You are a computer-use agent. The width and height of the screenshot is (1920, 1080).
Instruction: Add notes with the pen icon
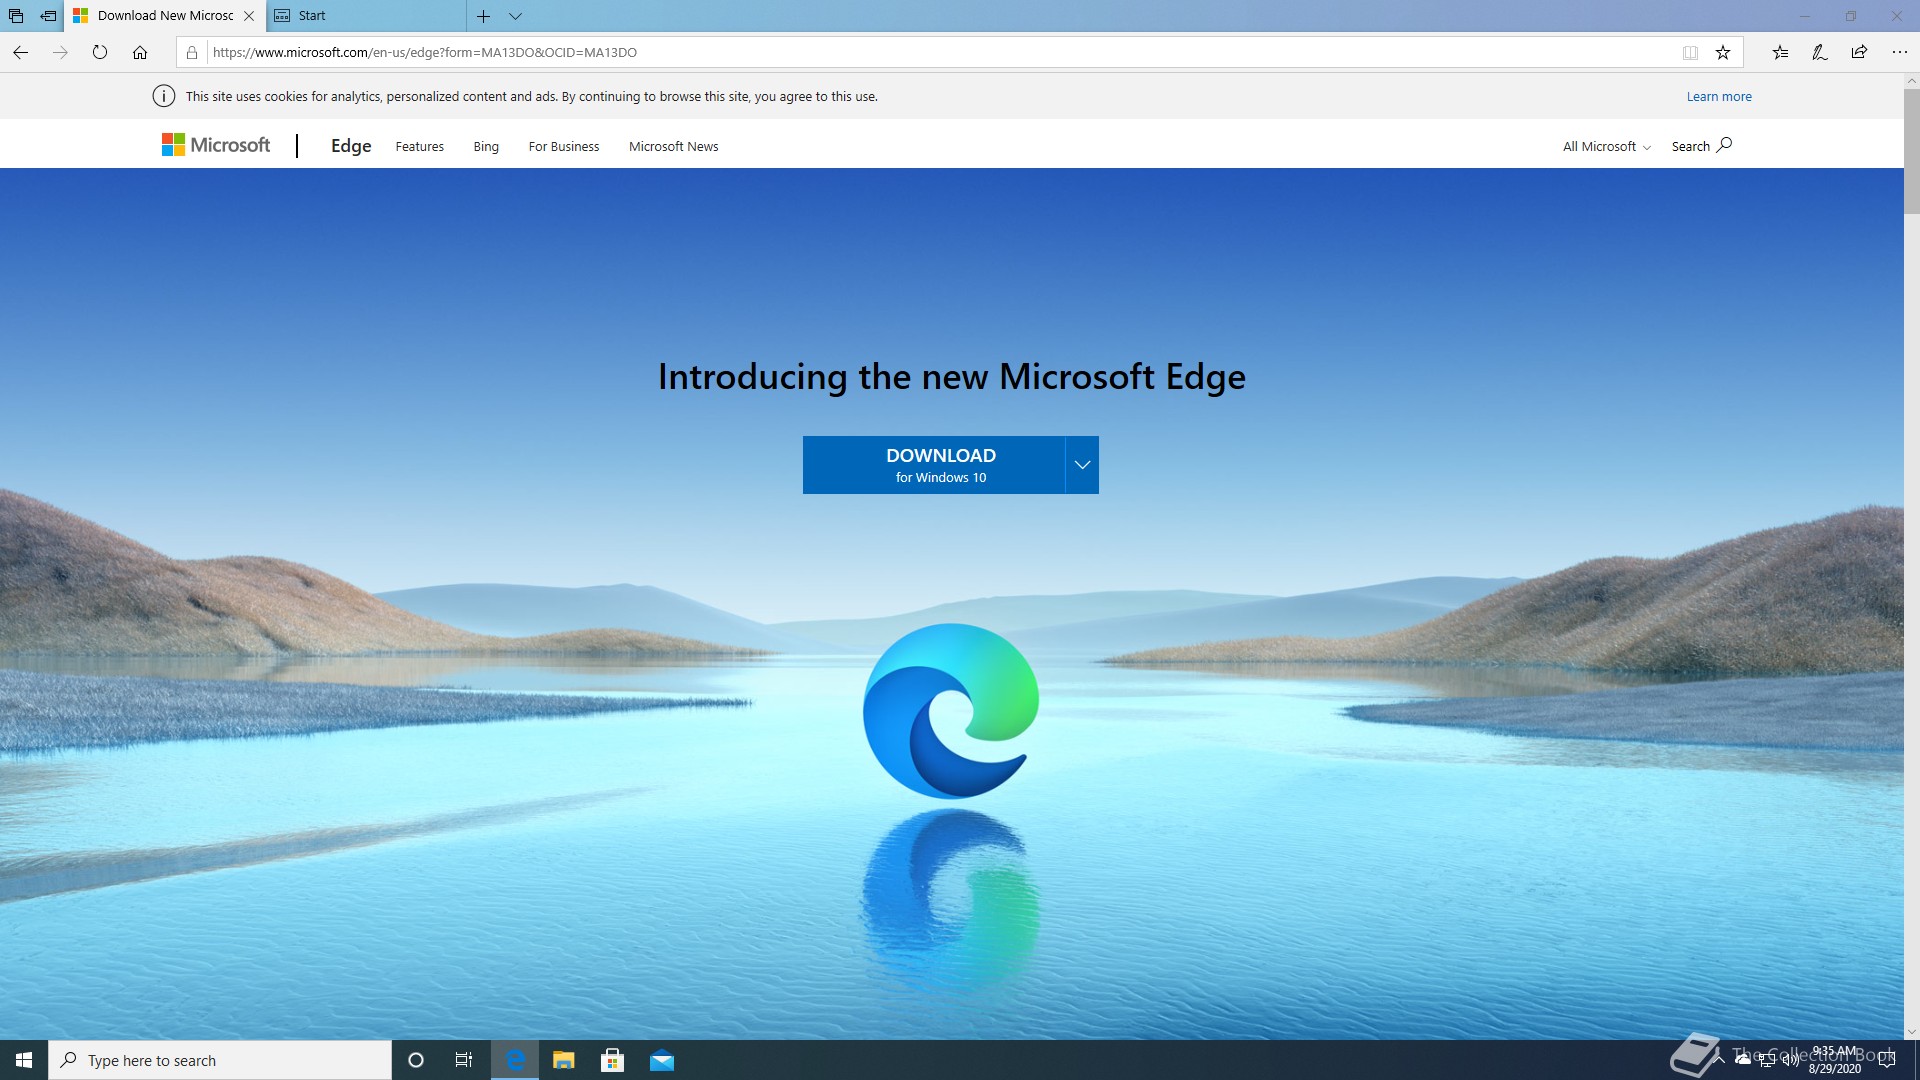coord(1820,52)
